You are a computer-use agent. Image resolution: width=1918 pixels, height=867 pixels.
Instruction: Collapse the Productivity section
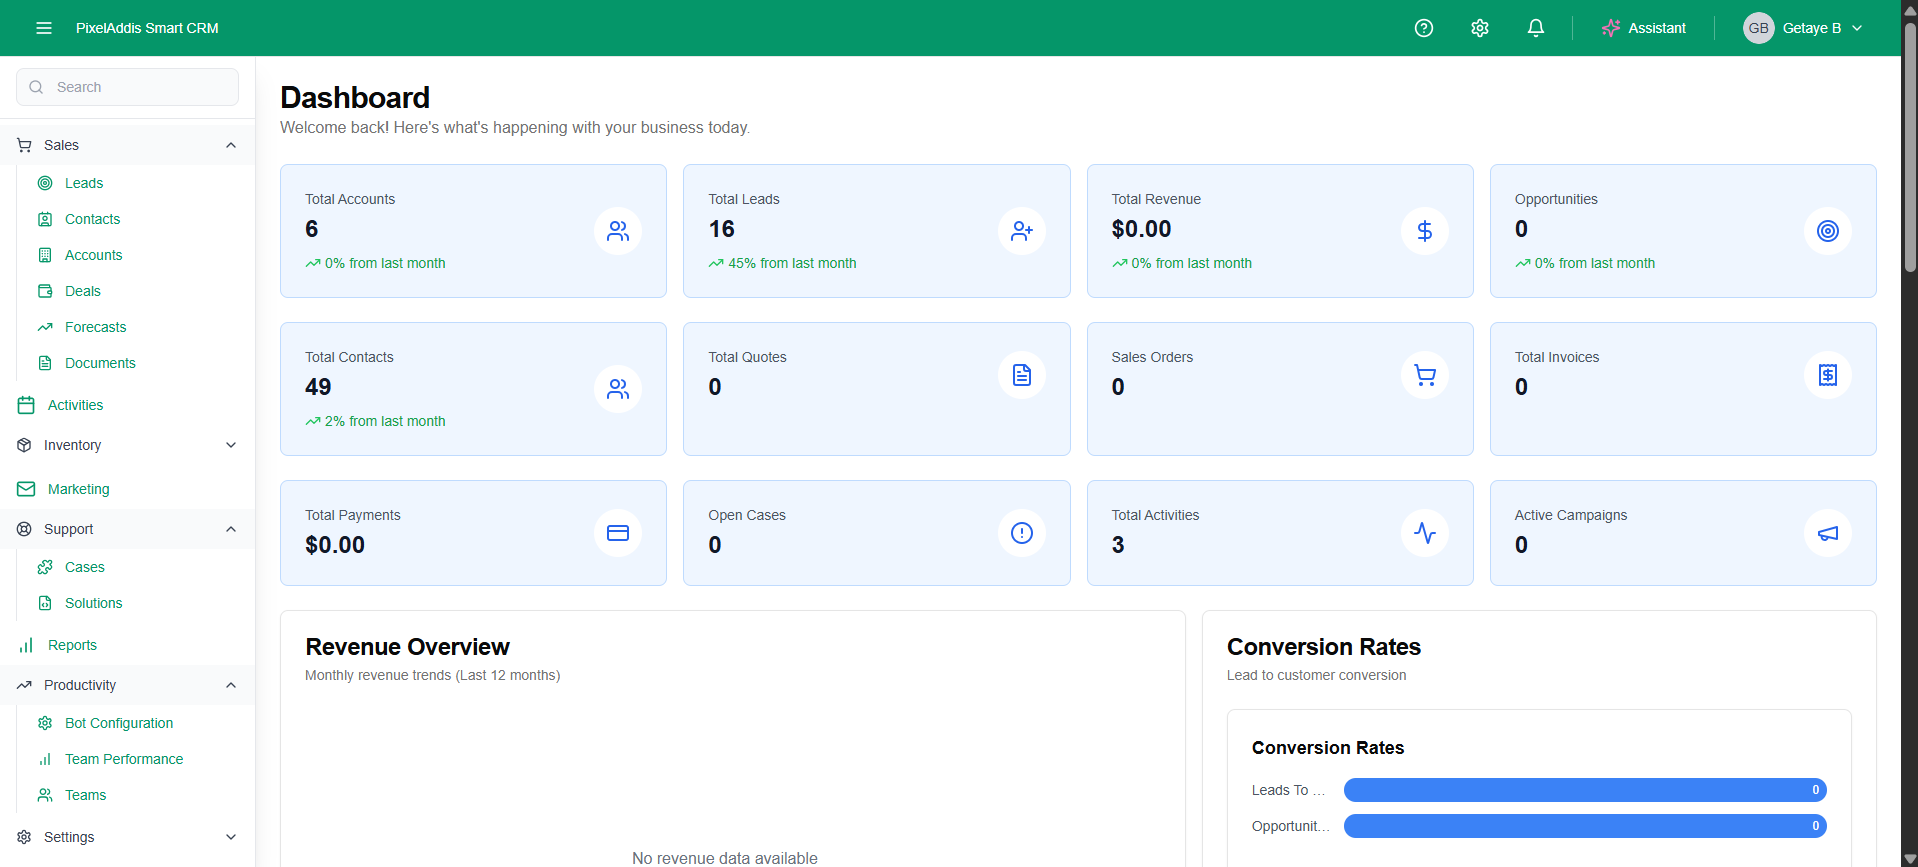[x=128, y=685]
